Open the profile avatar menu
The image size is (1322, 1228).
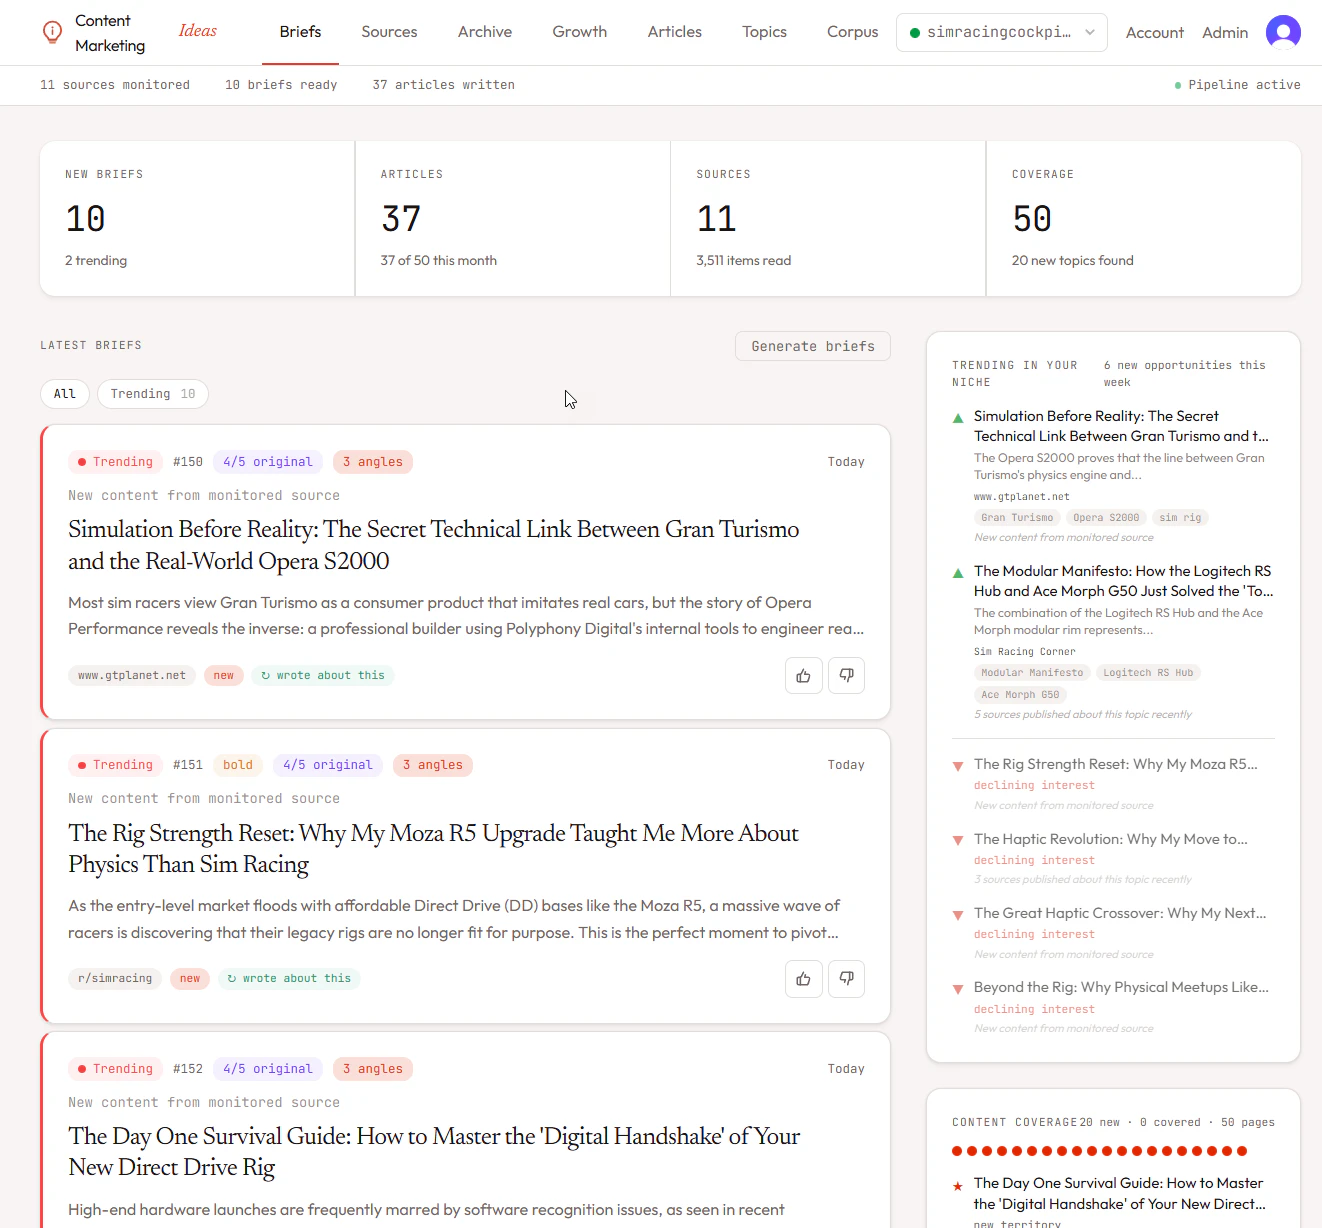coord(1284,32)
